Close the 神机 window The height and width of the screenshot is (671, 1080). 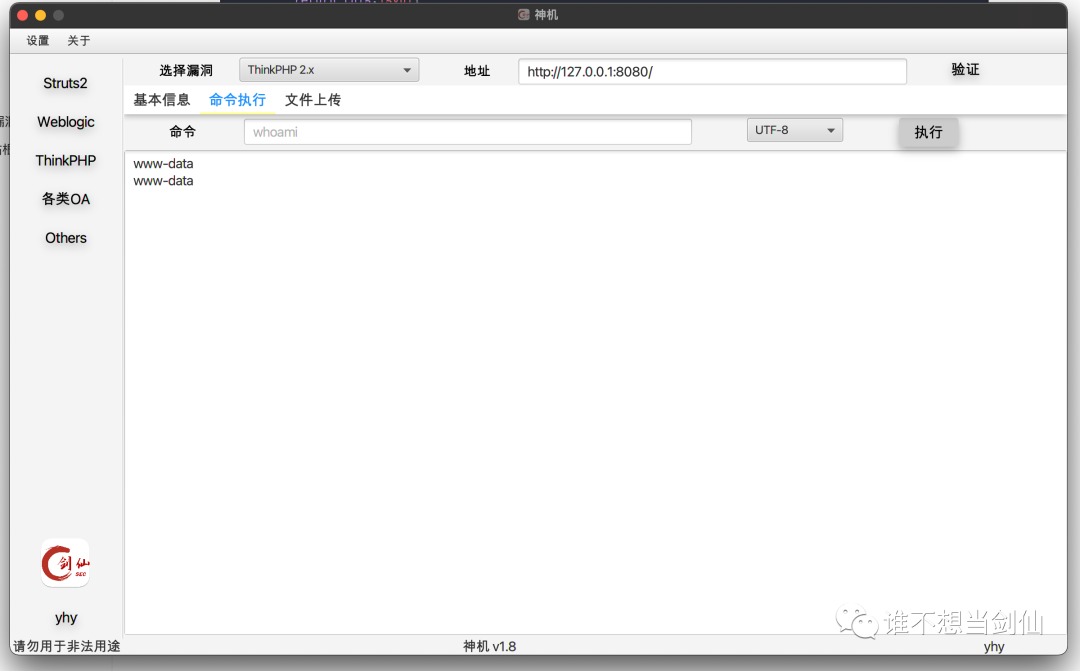click(x=22, y=15)
